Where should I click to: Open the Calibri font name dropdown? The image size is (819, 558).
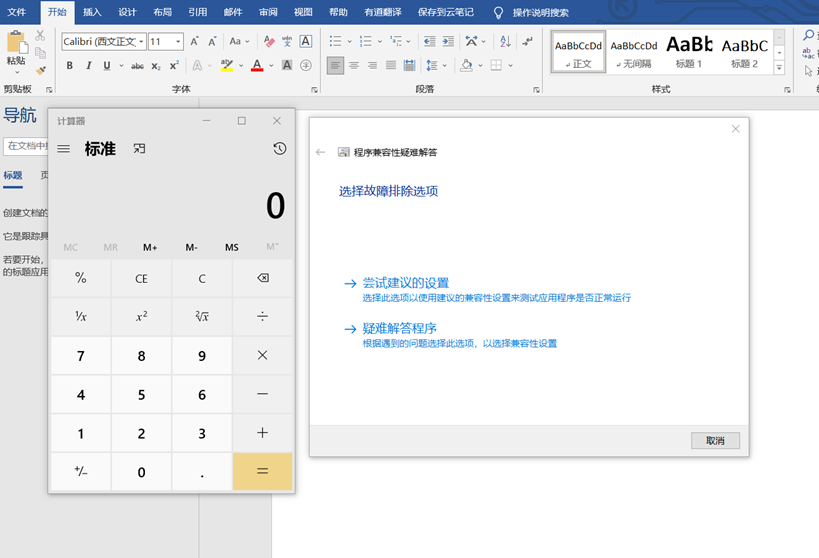click(x=142, y=42)
